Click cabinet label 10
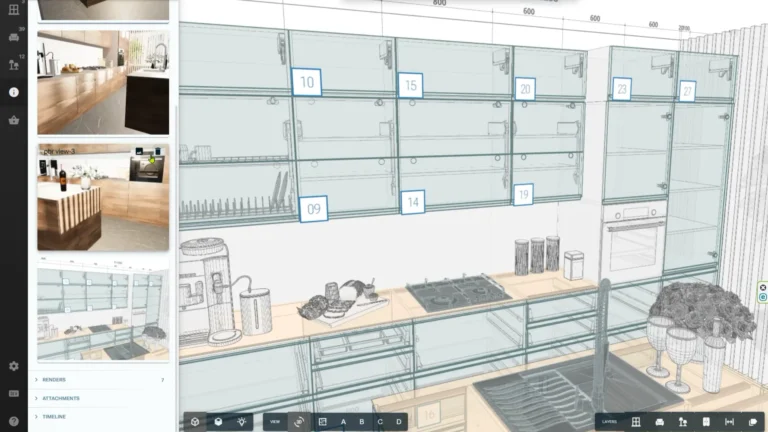 click(x=306, y=82)
